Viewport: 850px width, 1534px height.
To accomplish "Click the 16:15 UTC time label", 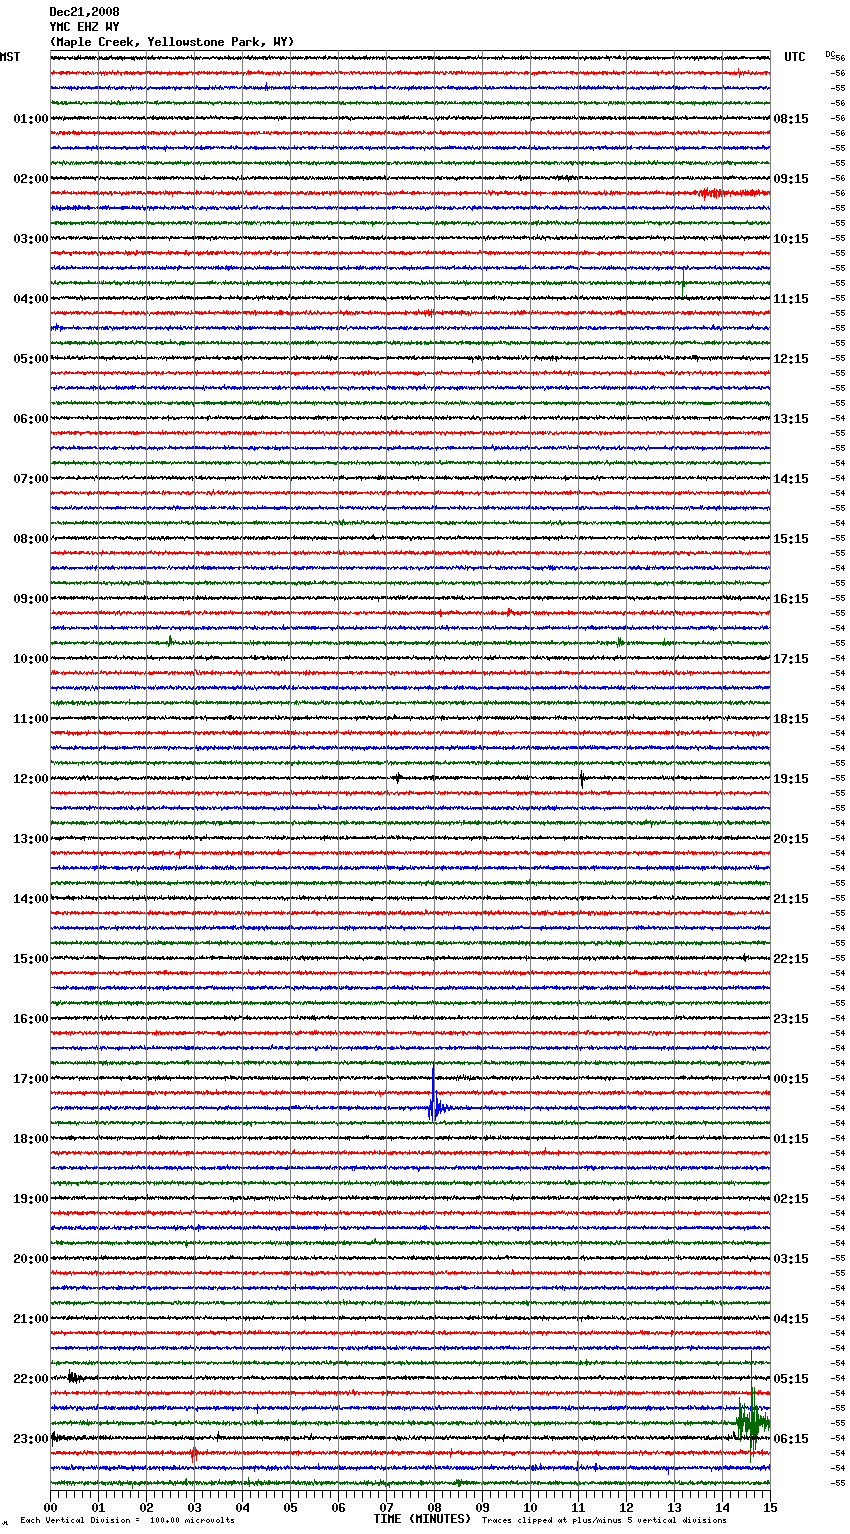I will [791, 599].
